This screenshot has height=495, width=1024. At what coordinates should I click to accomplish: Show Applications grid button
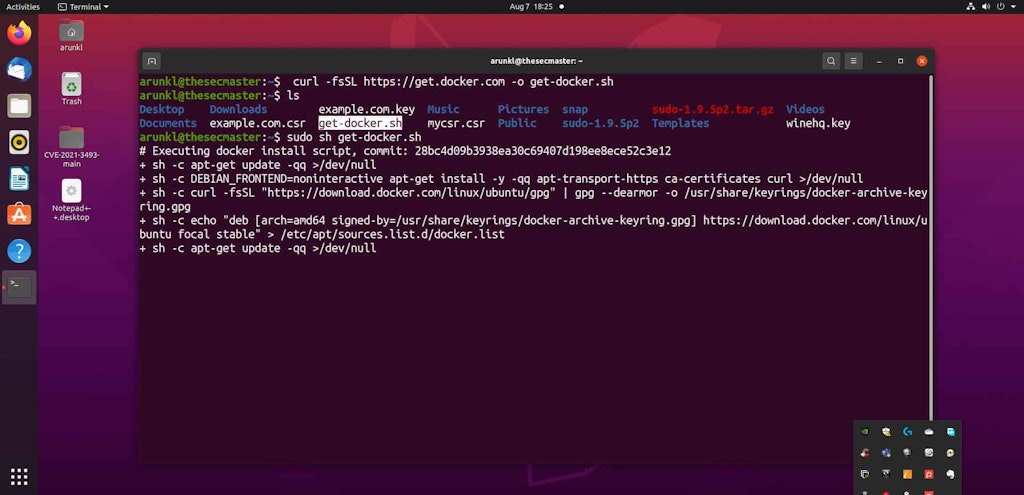(x=19, y=477)
